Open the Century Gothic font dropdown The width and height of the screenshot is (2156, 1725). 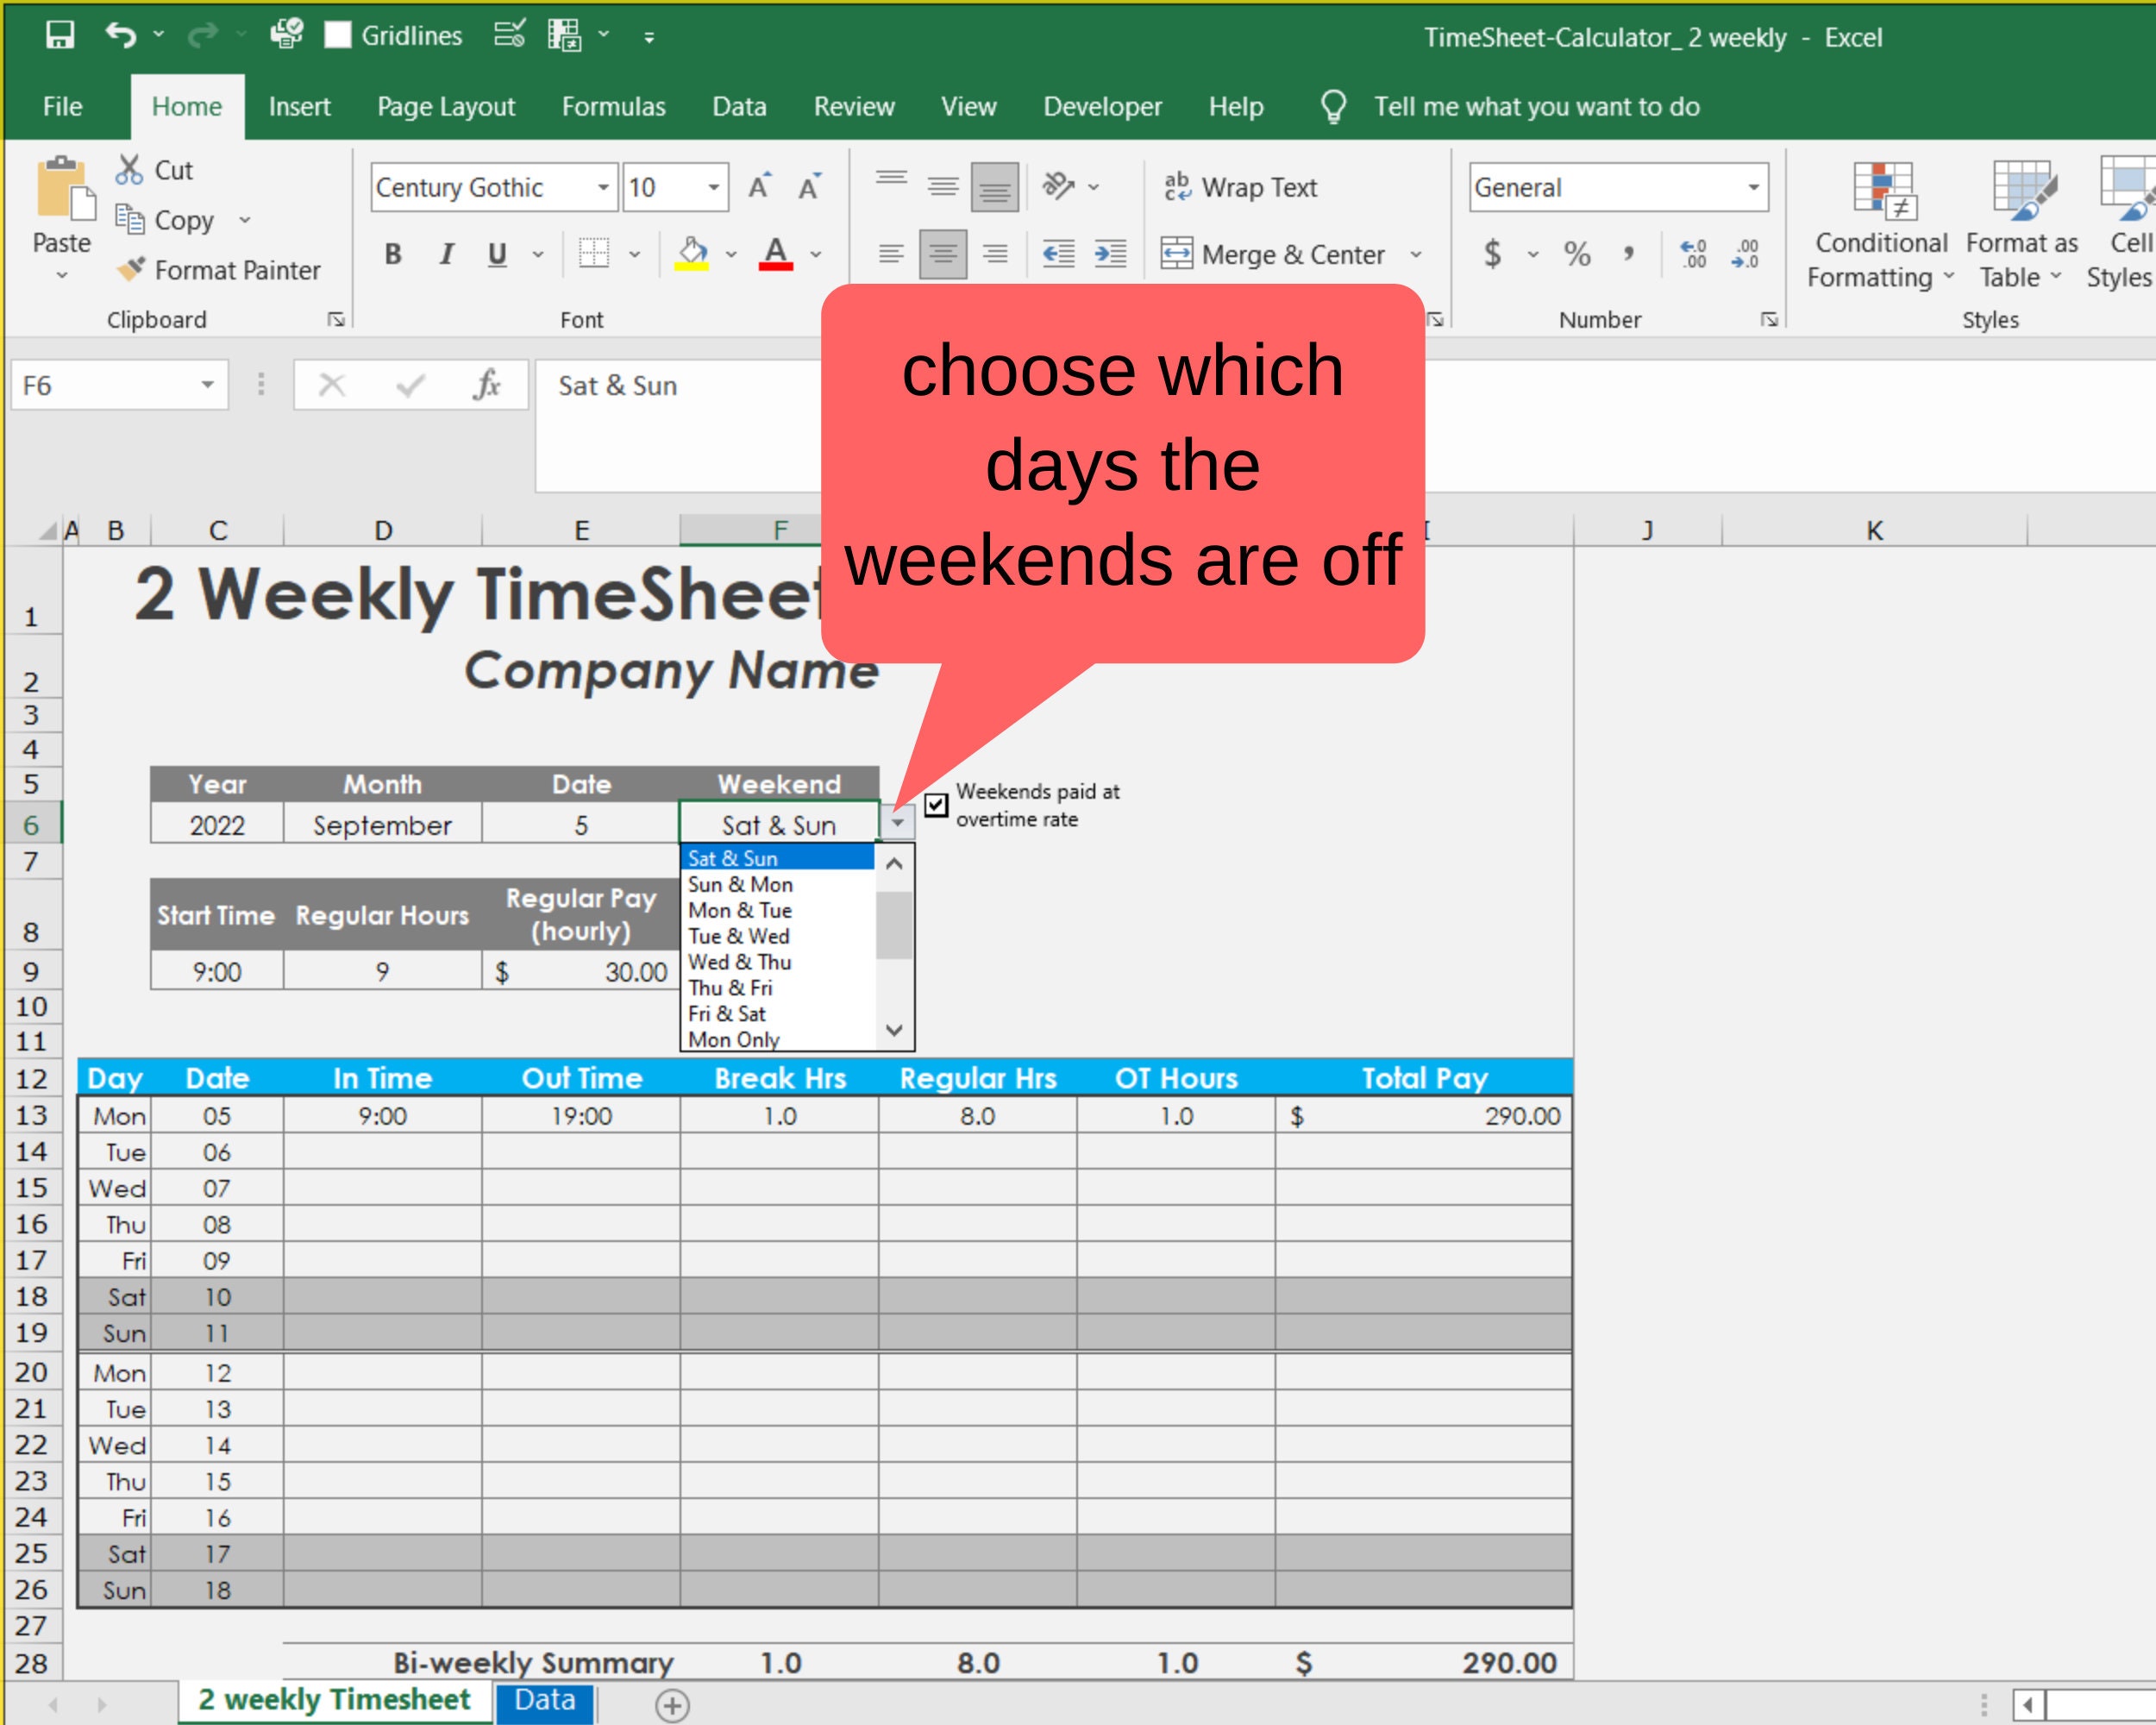pyautogui.click(x=603, y=187)
